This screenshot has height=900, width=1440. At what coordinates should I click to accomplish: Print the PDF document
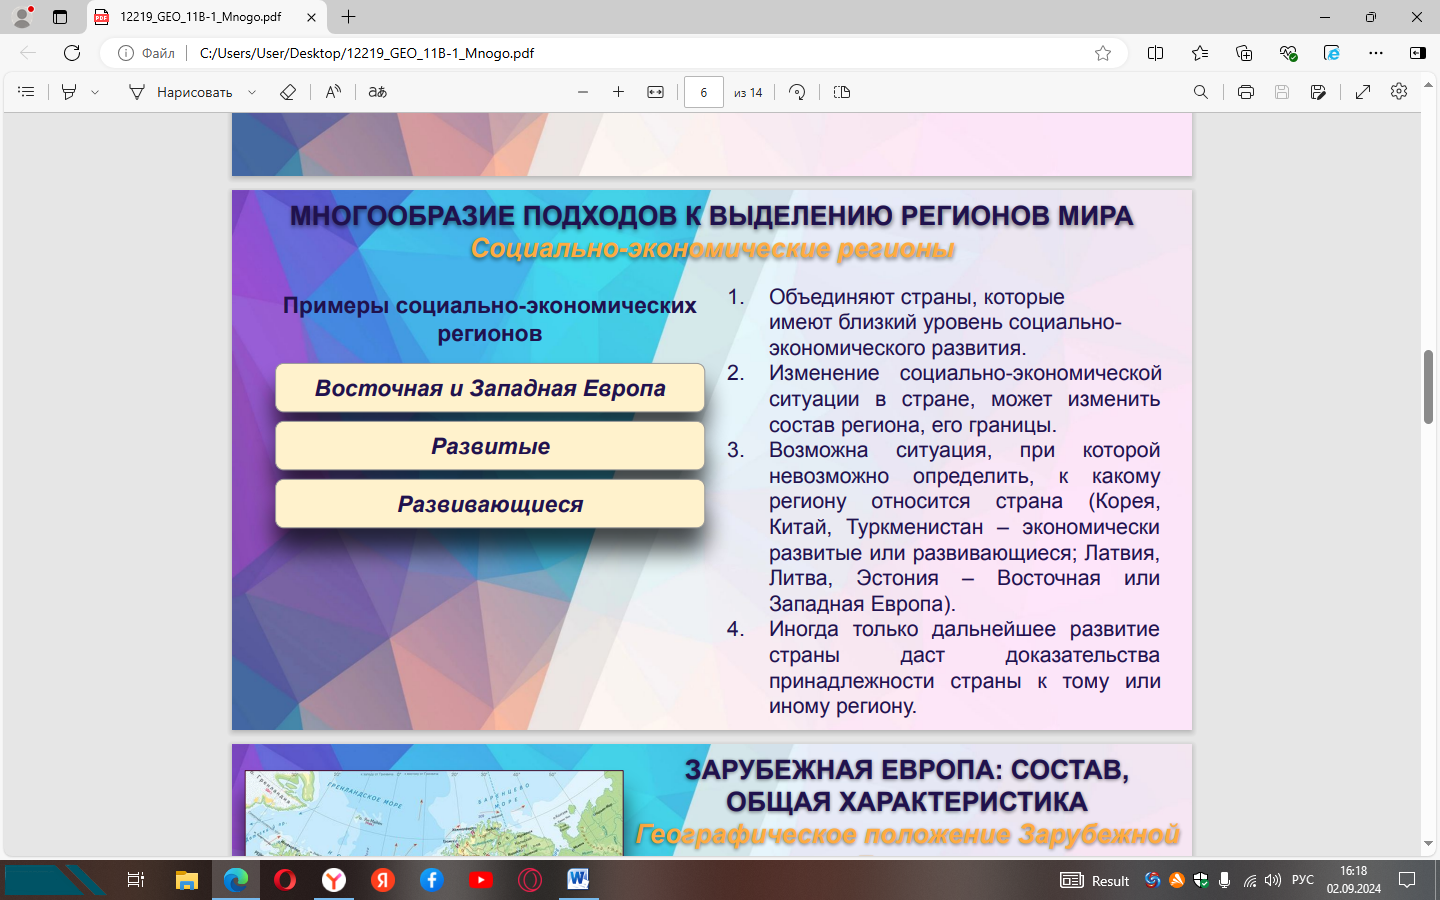click(1245, 92)
